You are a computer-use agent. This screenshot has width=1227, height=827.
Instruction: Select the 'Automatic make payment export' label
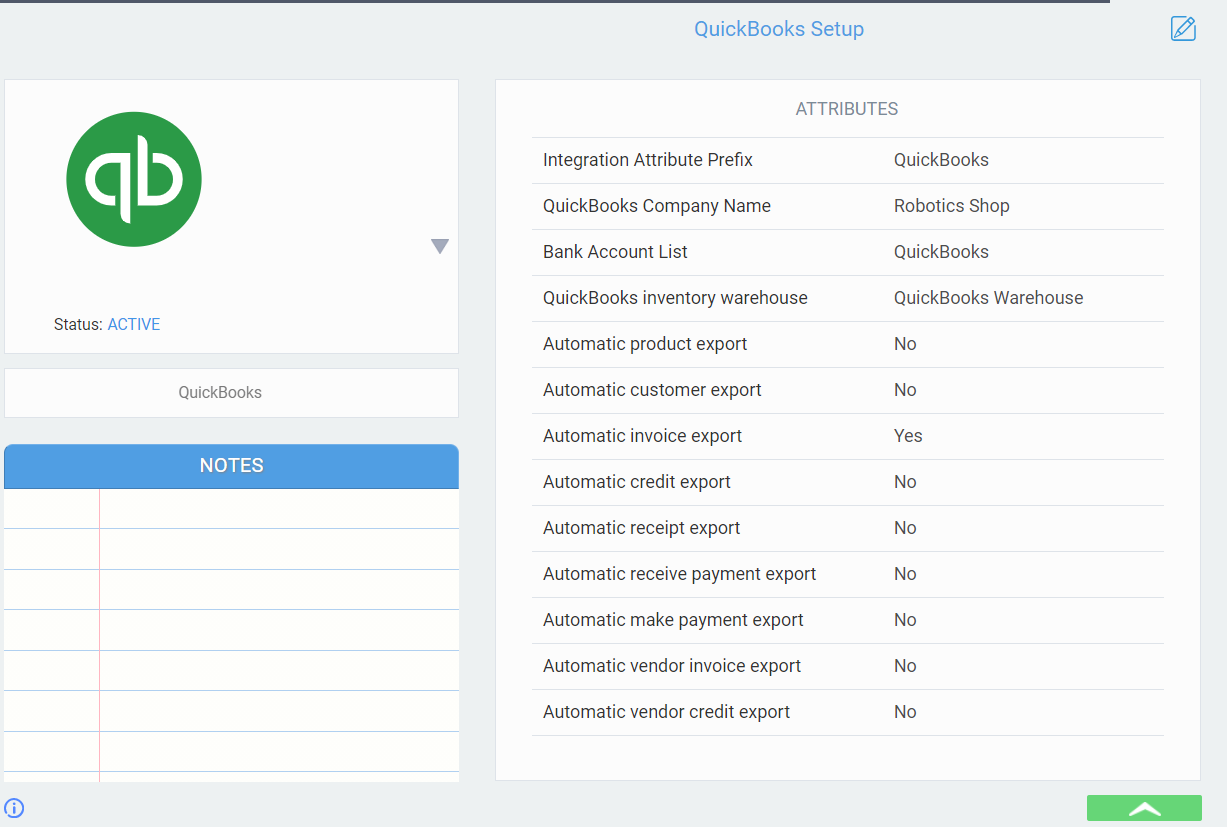pyautogui.click(x=673, y=620)
